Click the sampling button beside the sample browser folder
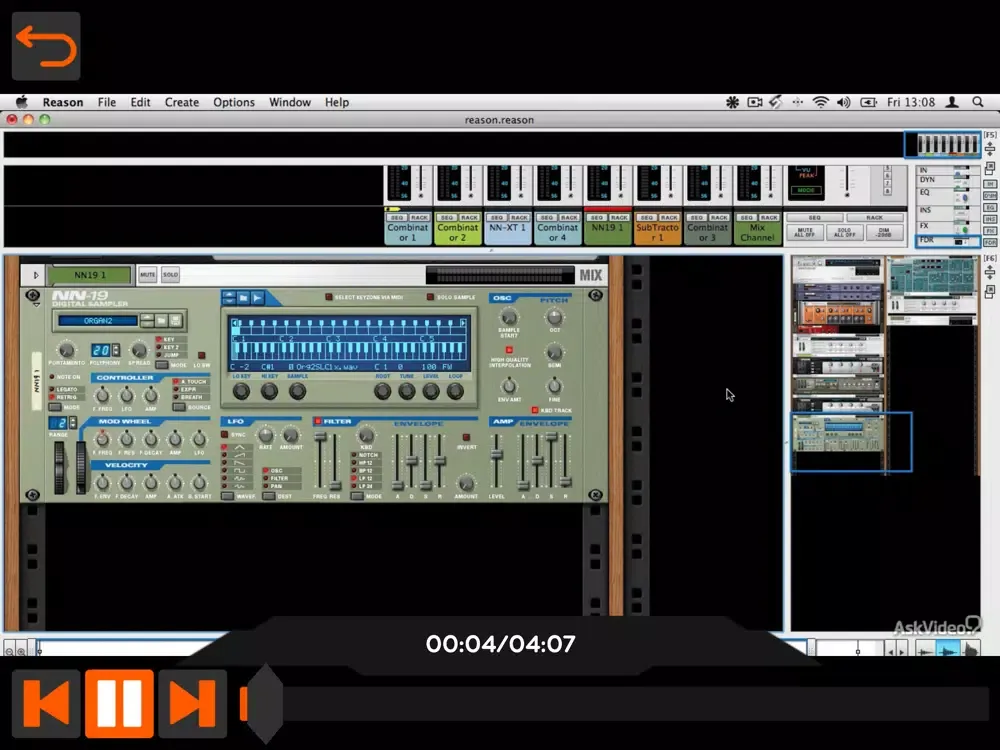Image resolution: width=1000 pixels, height=750 pixels. click(257, 298)
